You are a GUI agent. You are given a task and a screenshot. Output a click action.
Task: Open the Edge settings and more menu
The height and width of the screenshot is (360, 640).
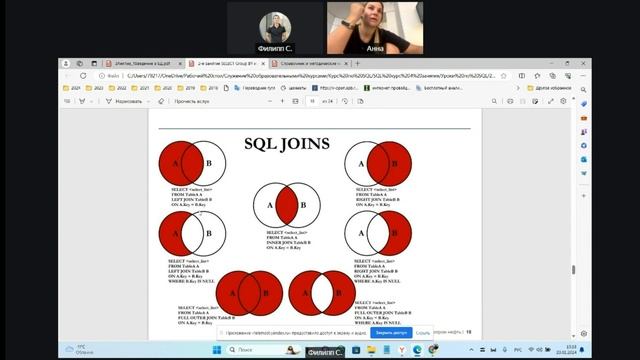tap(583, 76)
